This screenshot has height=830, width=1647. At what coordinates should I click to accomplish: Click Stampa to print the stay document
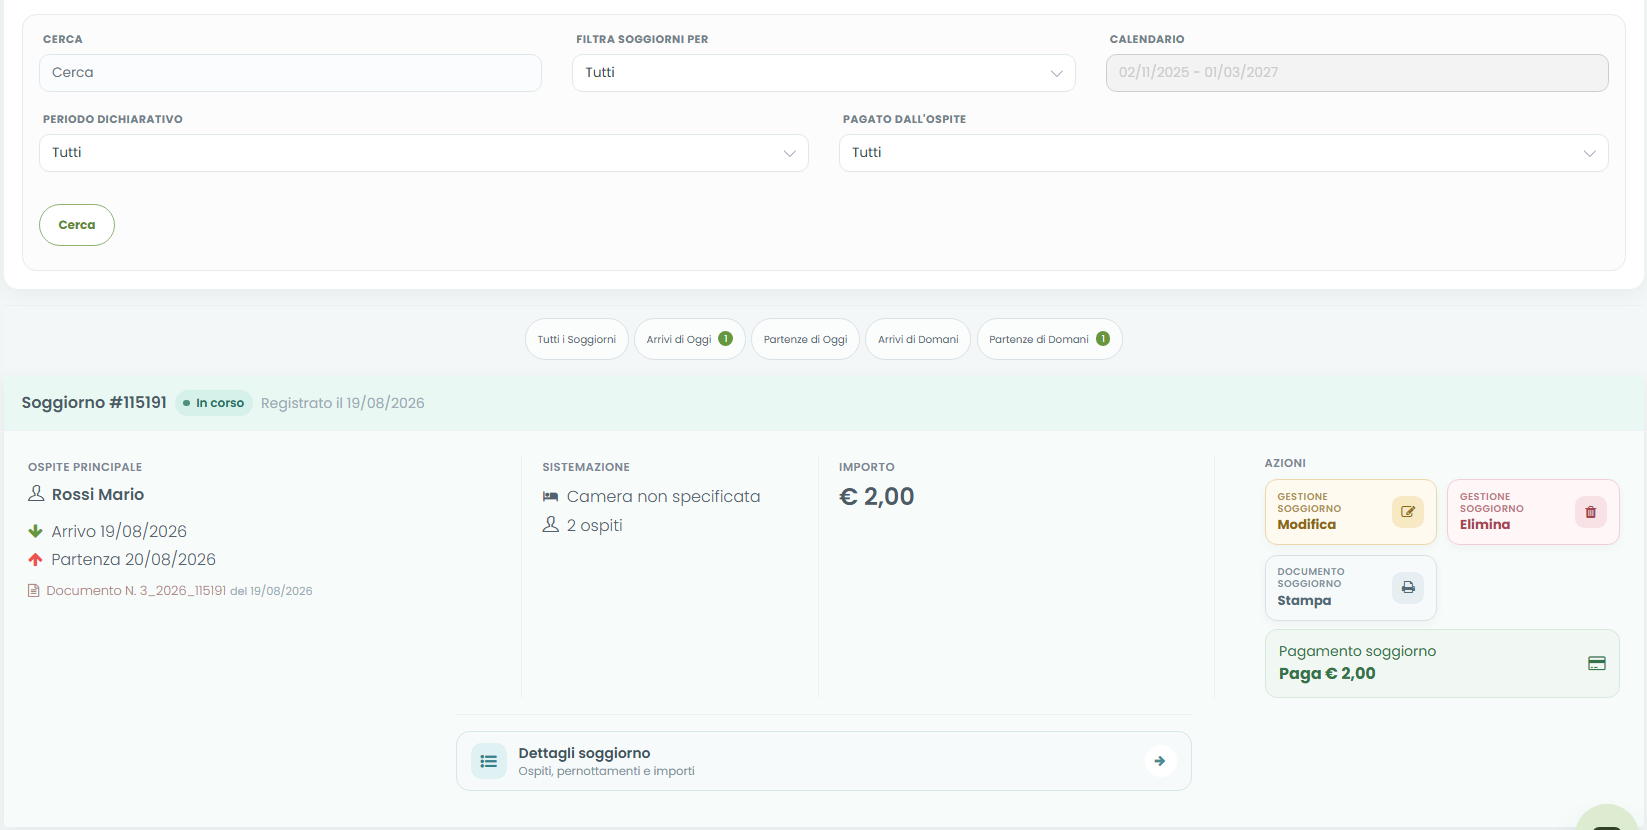(1351, 588)
